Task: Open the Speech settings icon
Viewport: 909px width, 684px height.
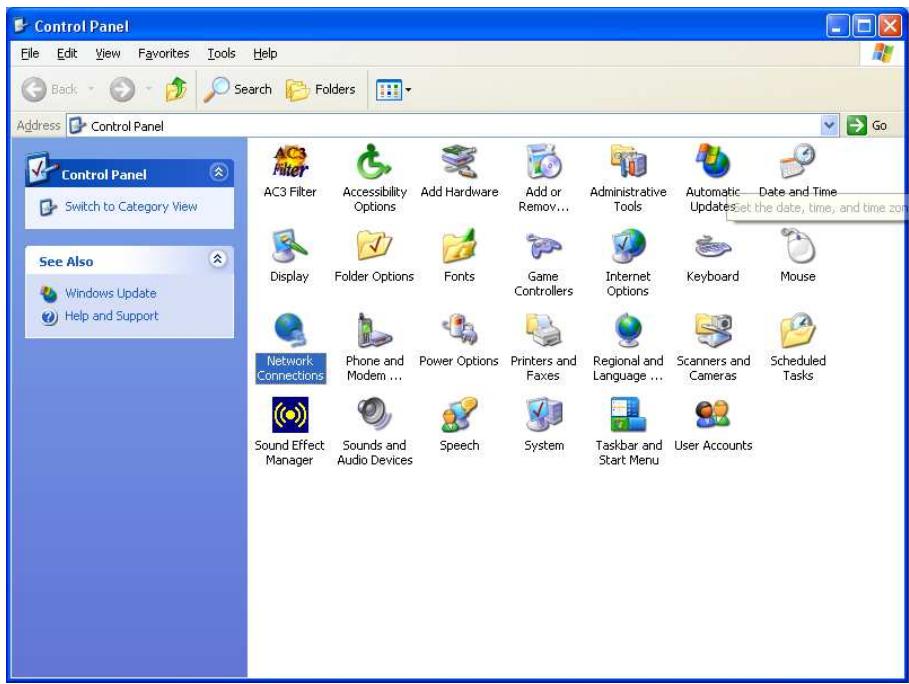Action: 459,415
